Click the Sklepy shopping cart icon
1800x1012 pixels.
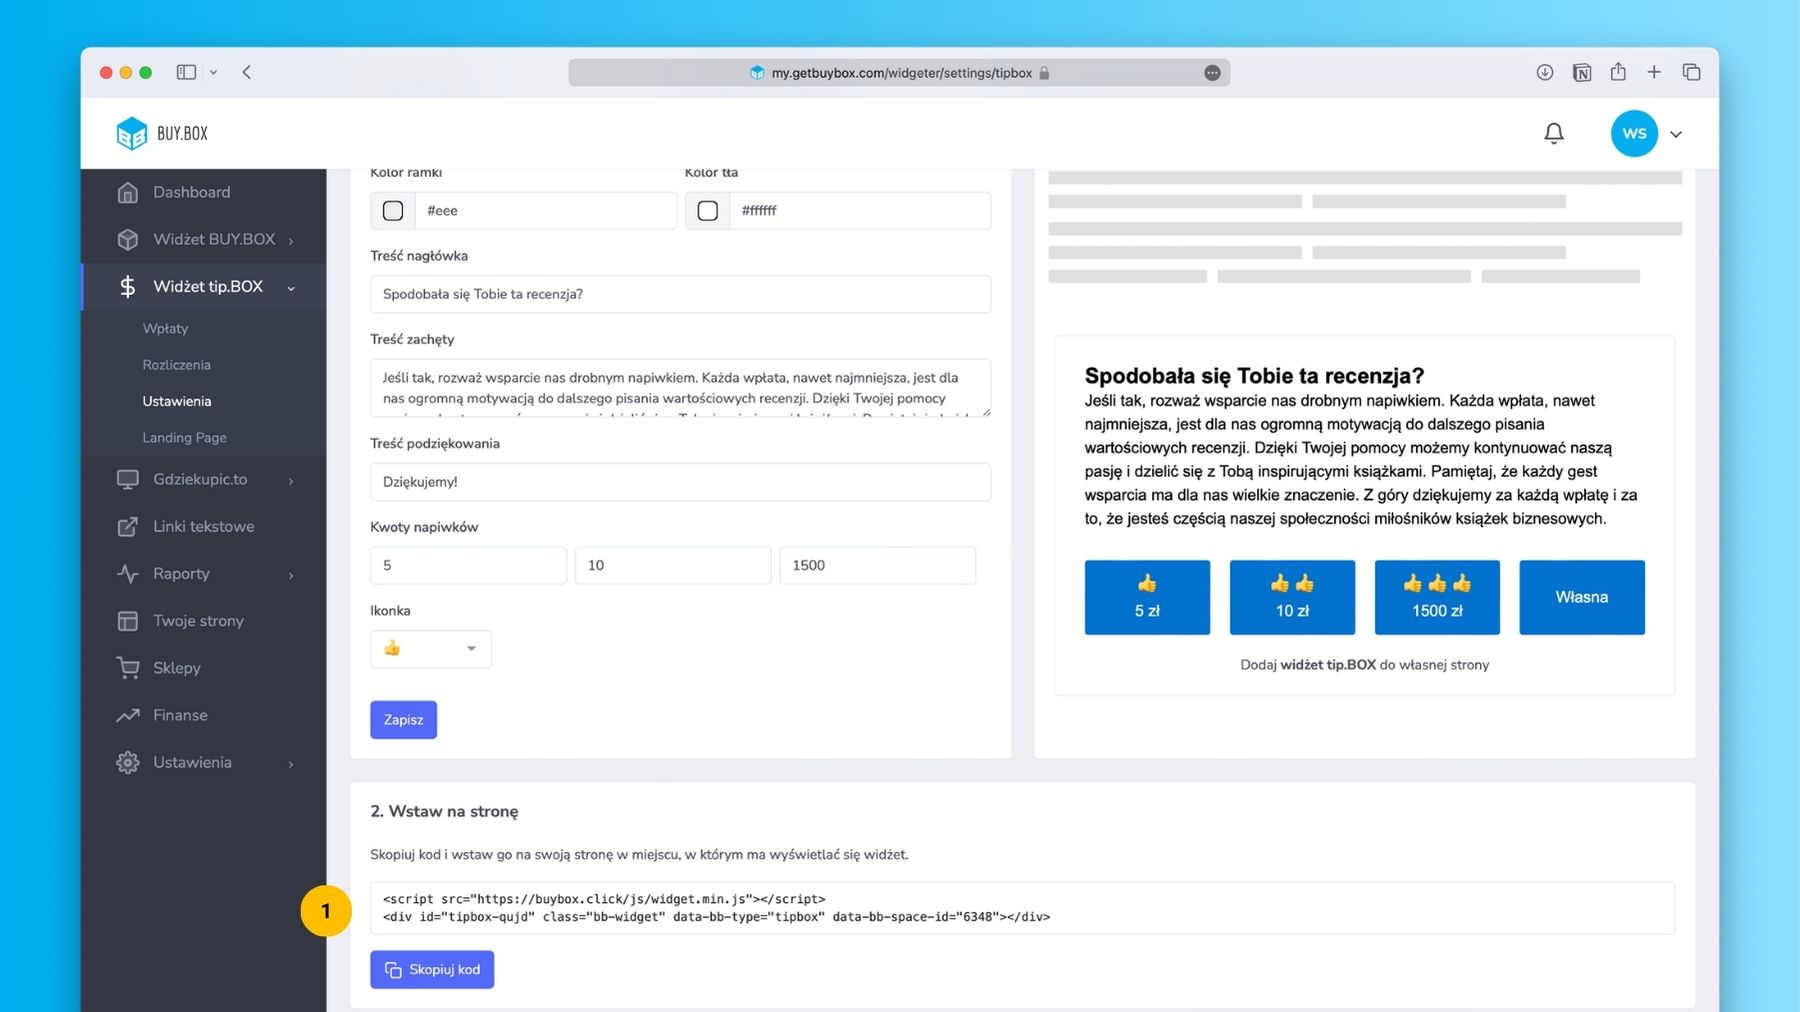tap(128, 668)
